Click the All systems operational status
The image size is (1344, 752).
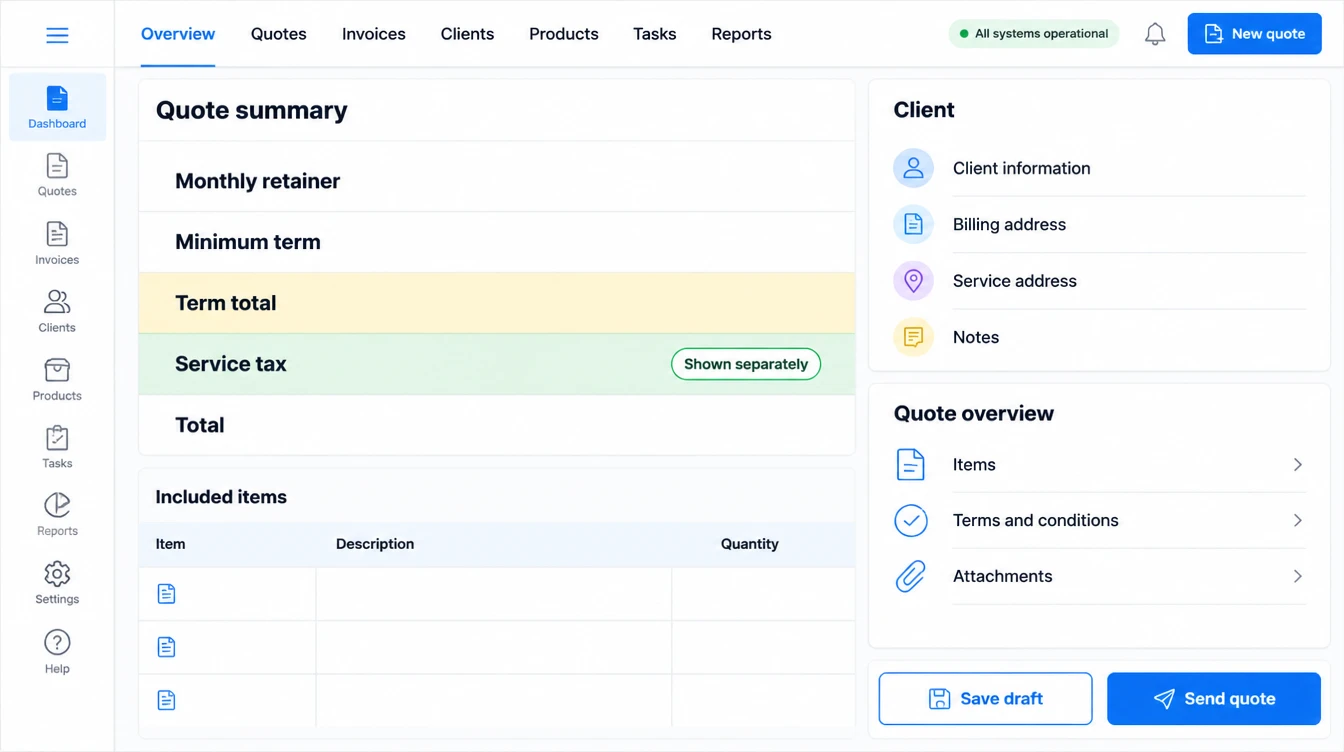pos(1034,34)
